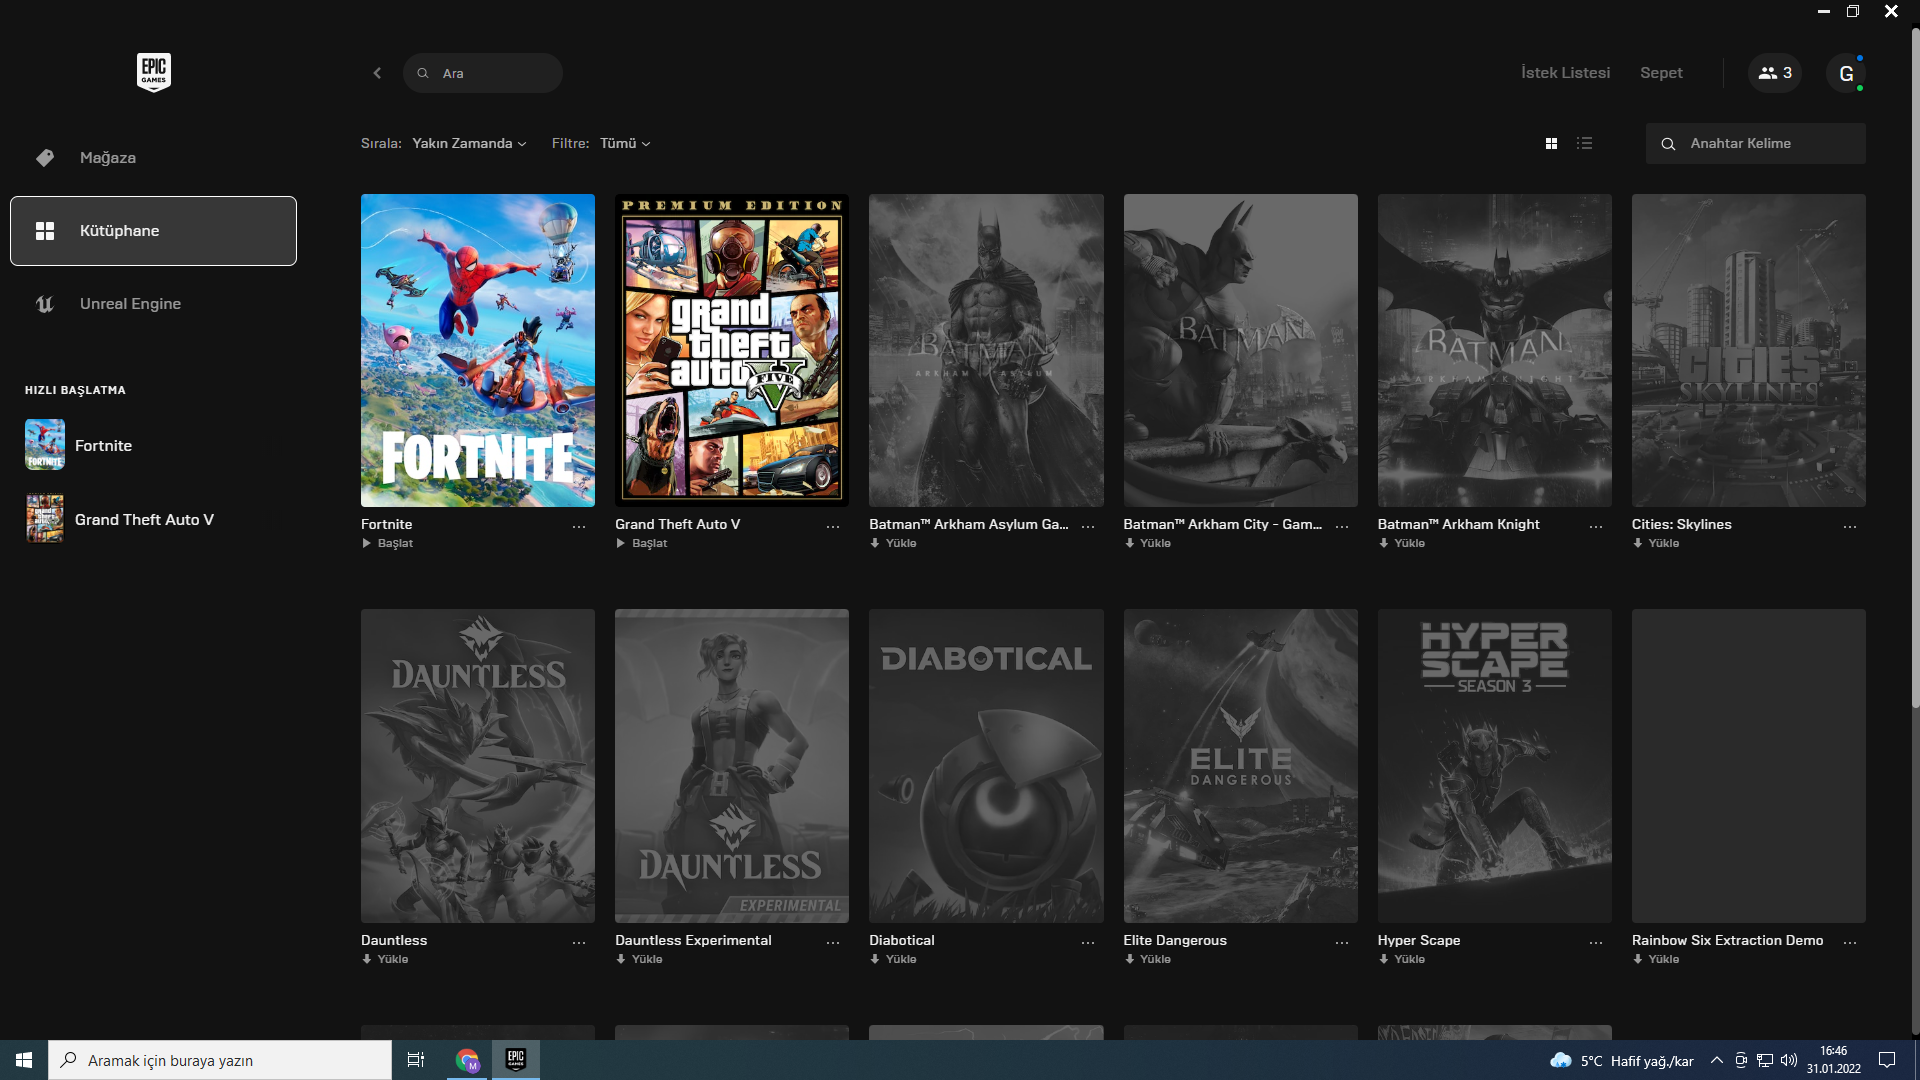This screenshot has width=1920, height=1080.
Task: Click Yükle under Rainbow Six Extraction Demo
Action: tap(1656, 959)
